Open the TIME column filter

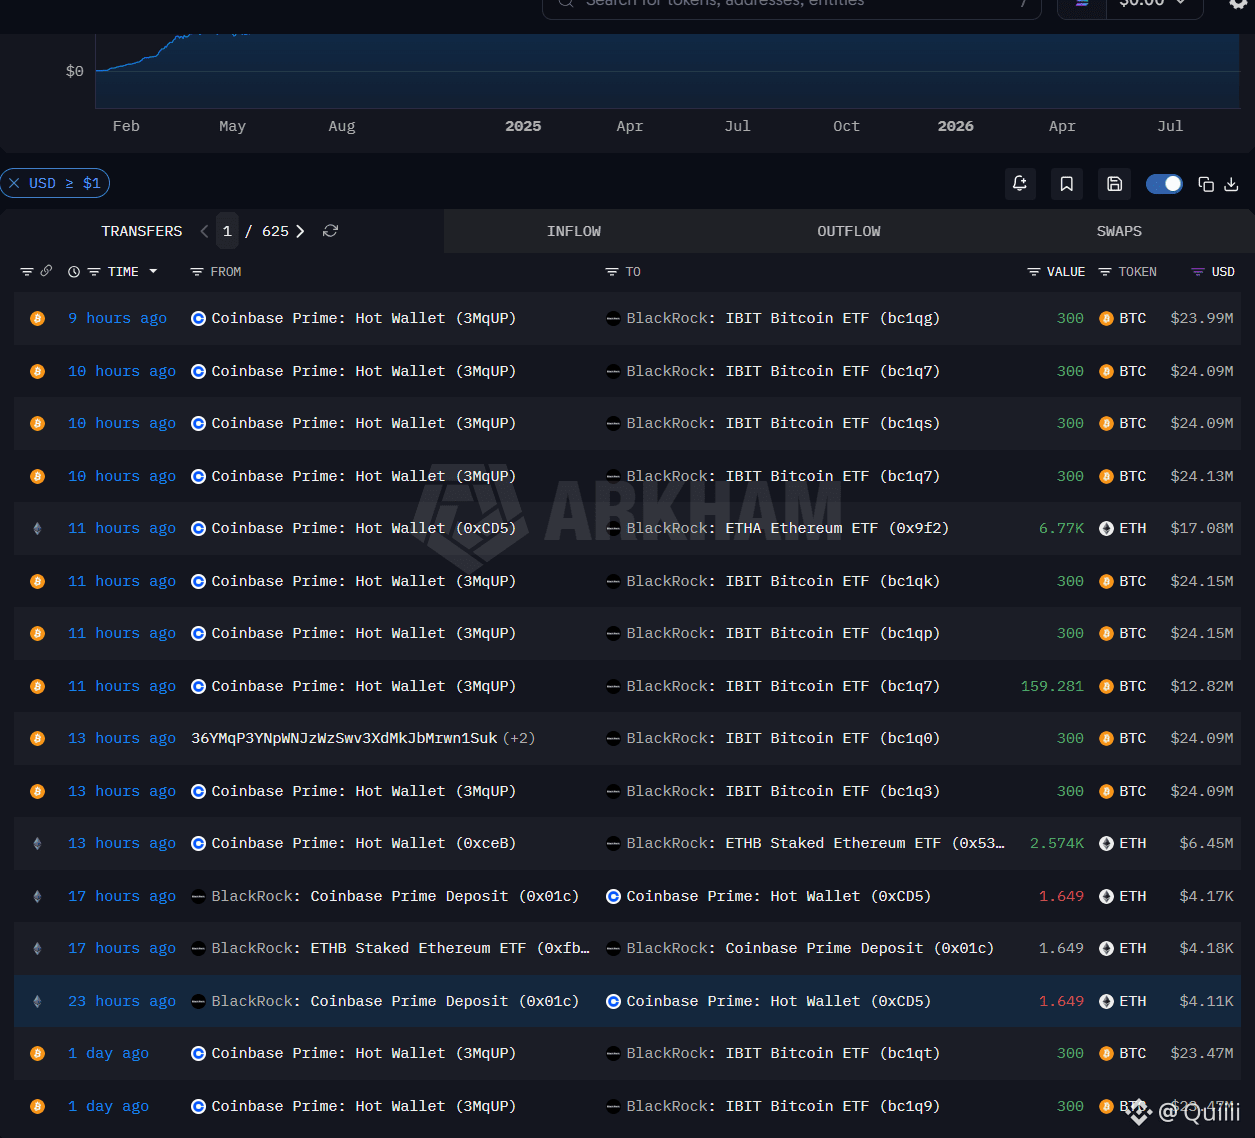(94, 272)
